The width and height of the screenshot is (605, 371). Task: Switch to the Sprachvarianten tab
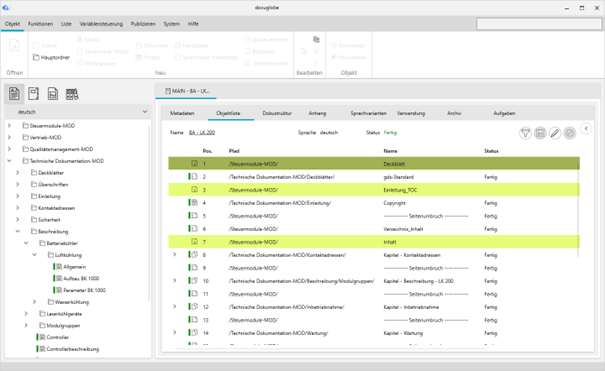[x=368, y=113]
